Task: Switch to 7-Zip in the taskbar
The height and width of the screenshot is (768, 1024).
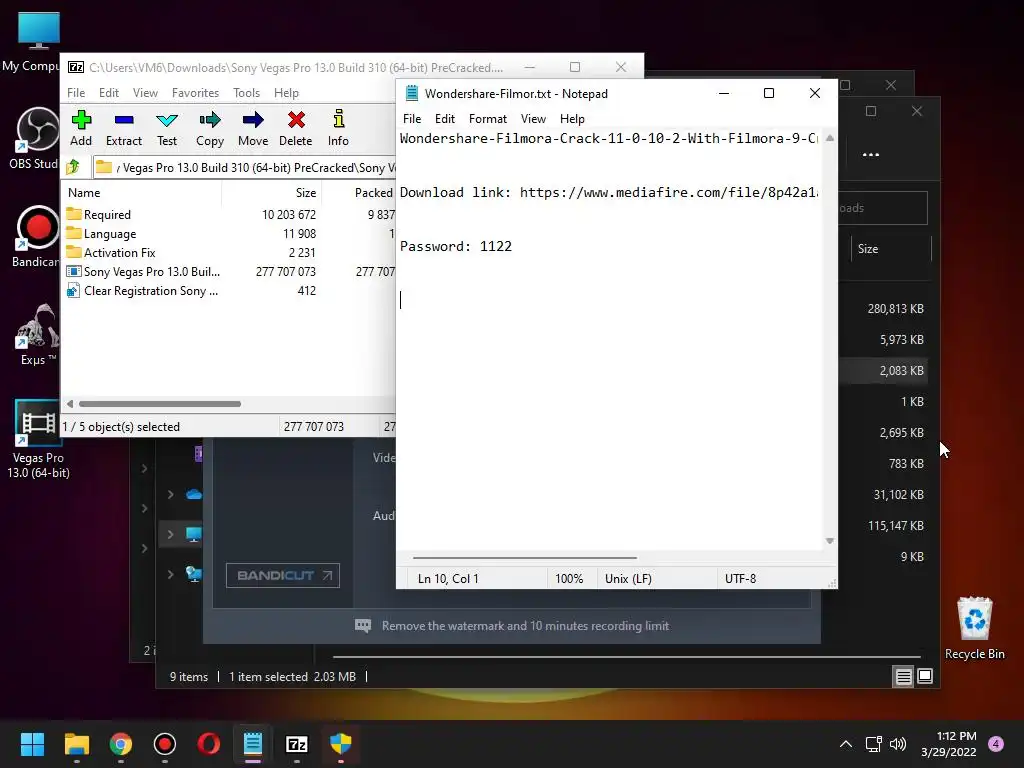Action: click(x=297, y=744)
